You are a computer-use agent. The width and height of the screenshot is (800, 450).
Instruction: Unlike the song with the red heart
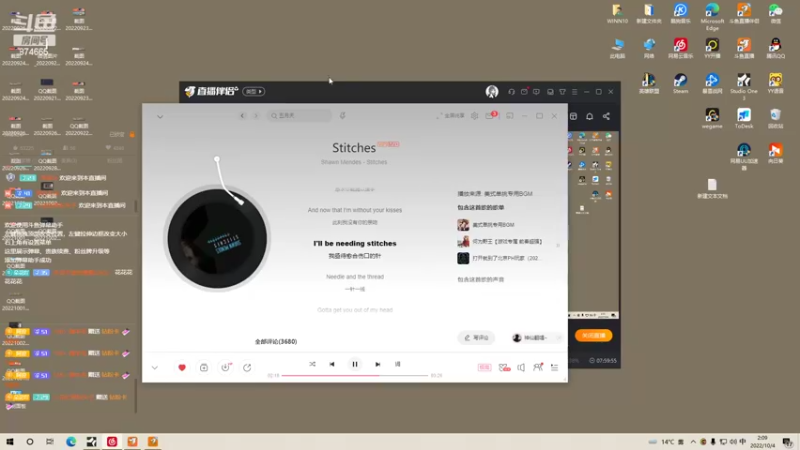(x=182, y=367)
